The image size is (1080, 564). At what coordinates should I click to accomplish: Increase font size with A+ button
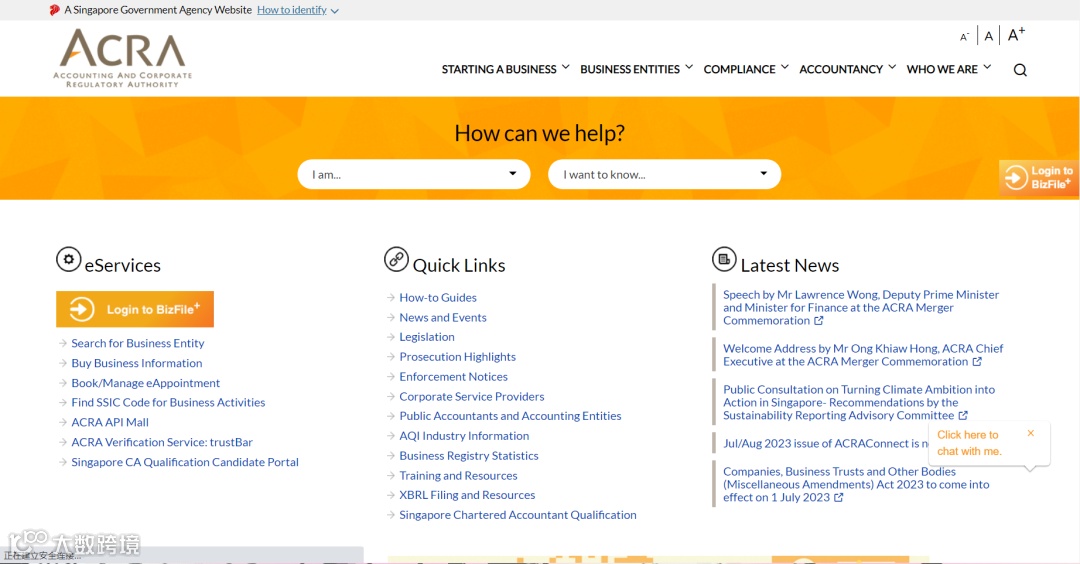[x=1016, y=34]
